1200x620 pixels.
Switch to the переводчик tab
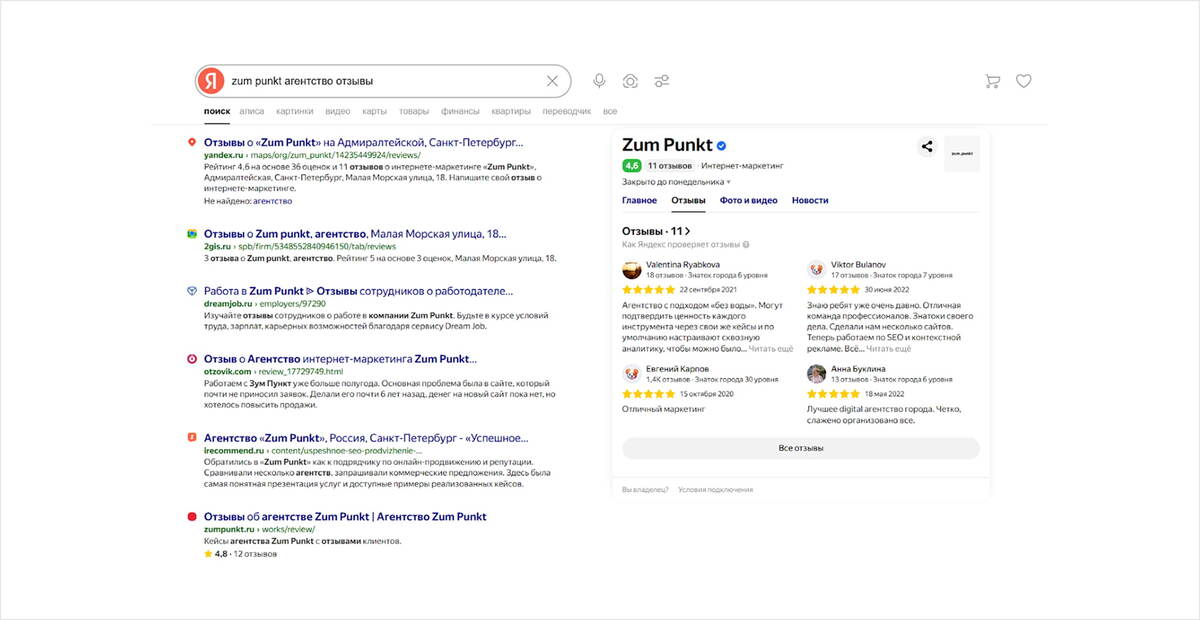pyautogui.click(x=567, y=112)
